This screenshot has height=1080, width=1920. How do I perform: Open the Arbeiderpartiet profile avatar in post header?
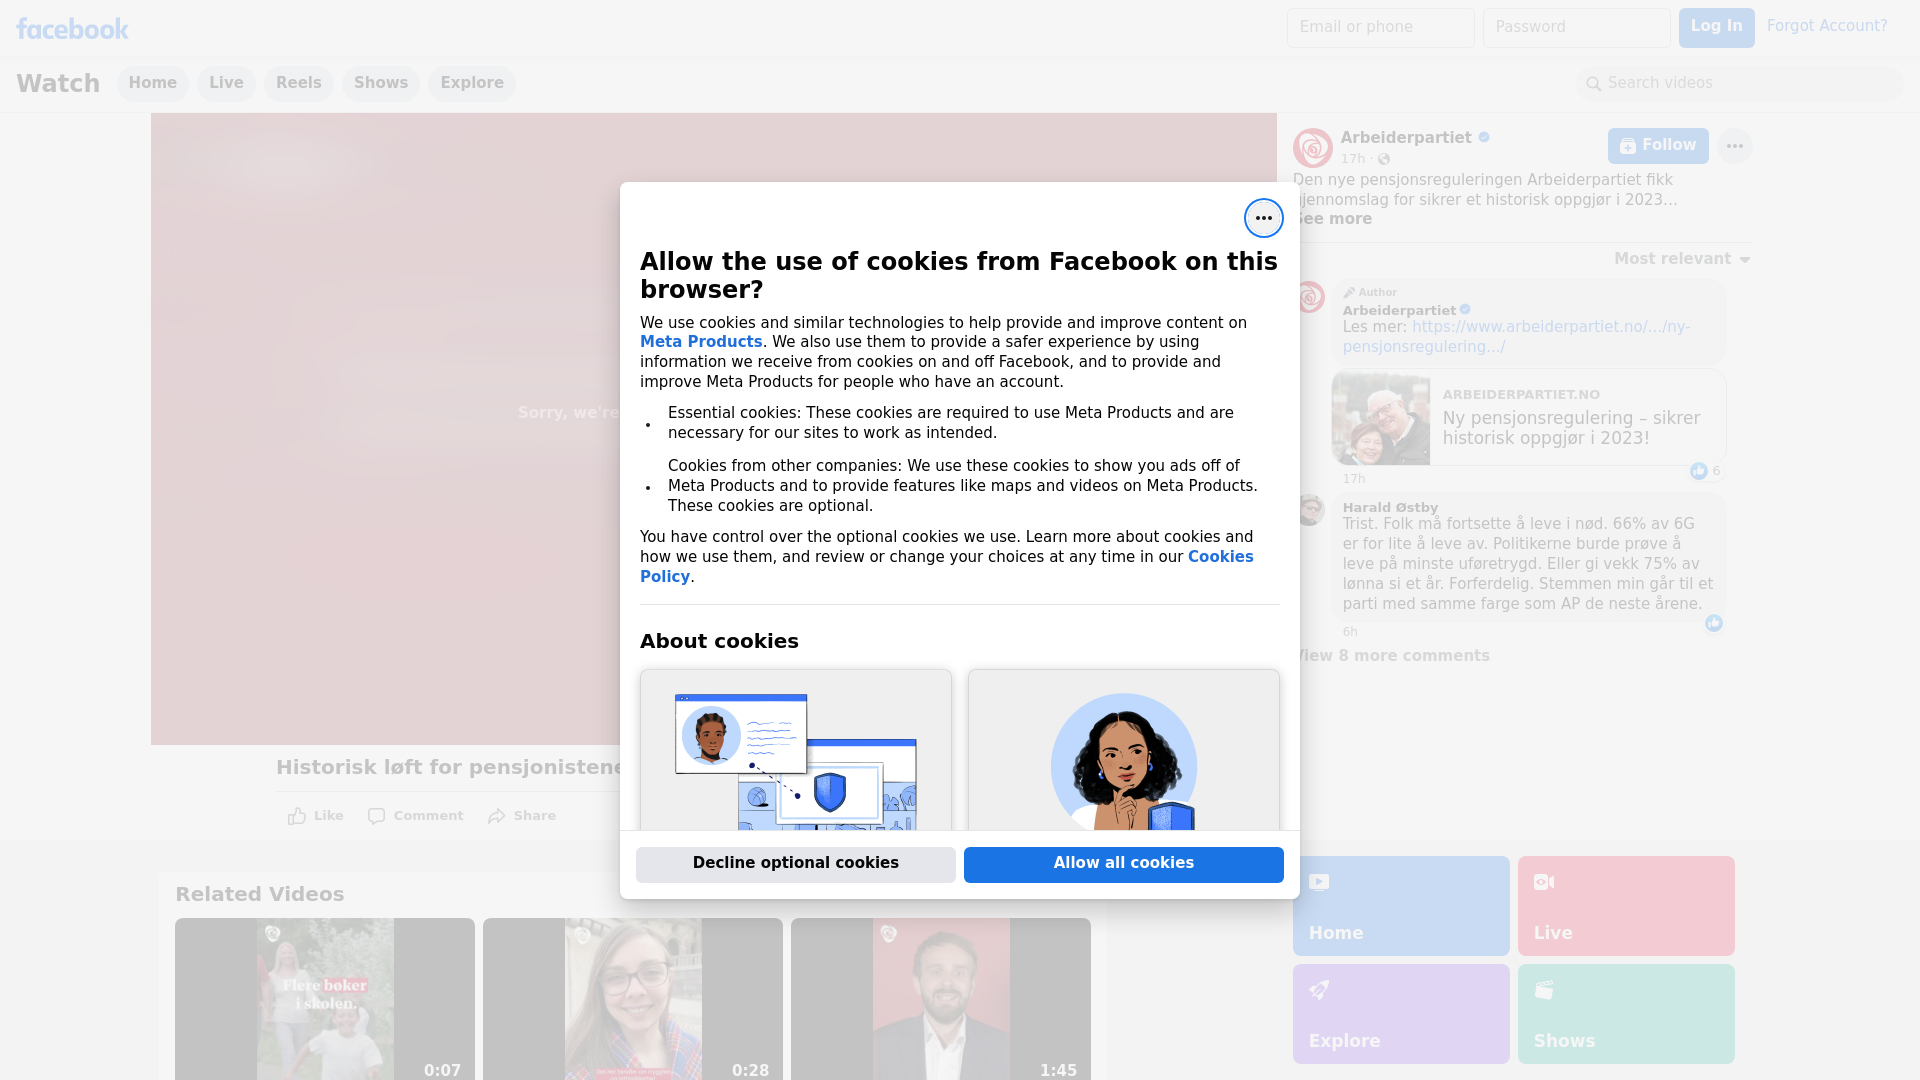tap(1312, 148)
